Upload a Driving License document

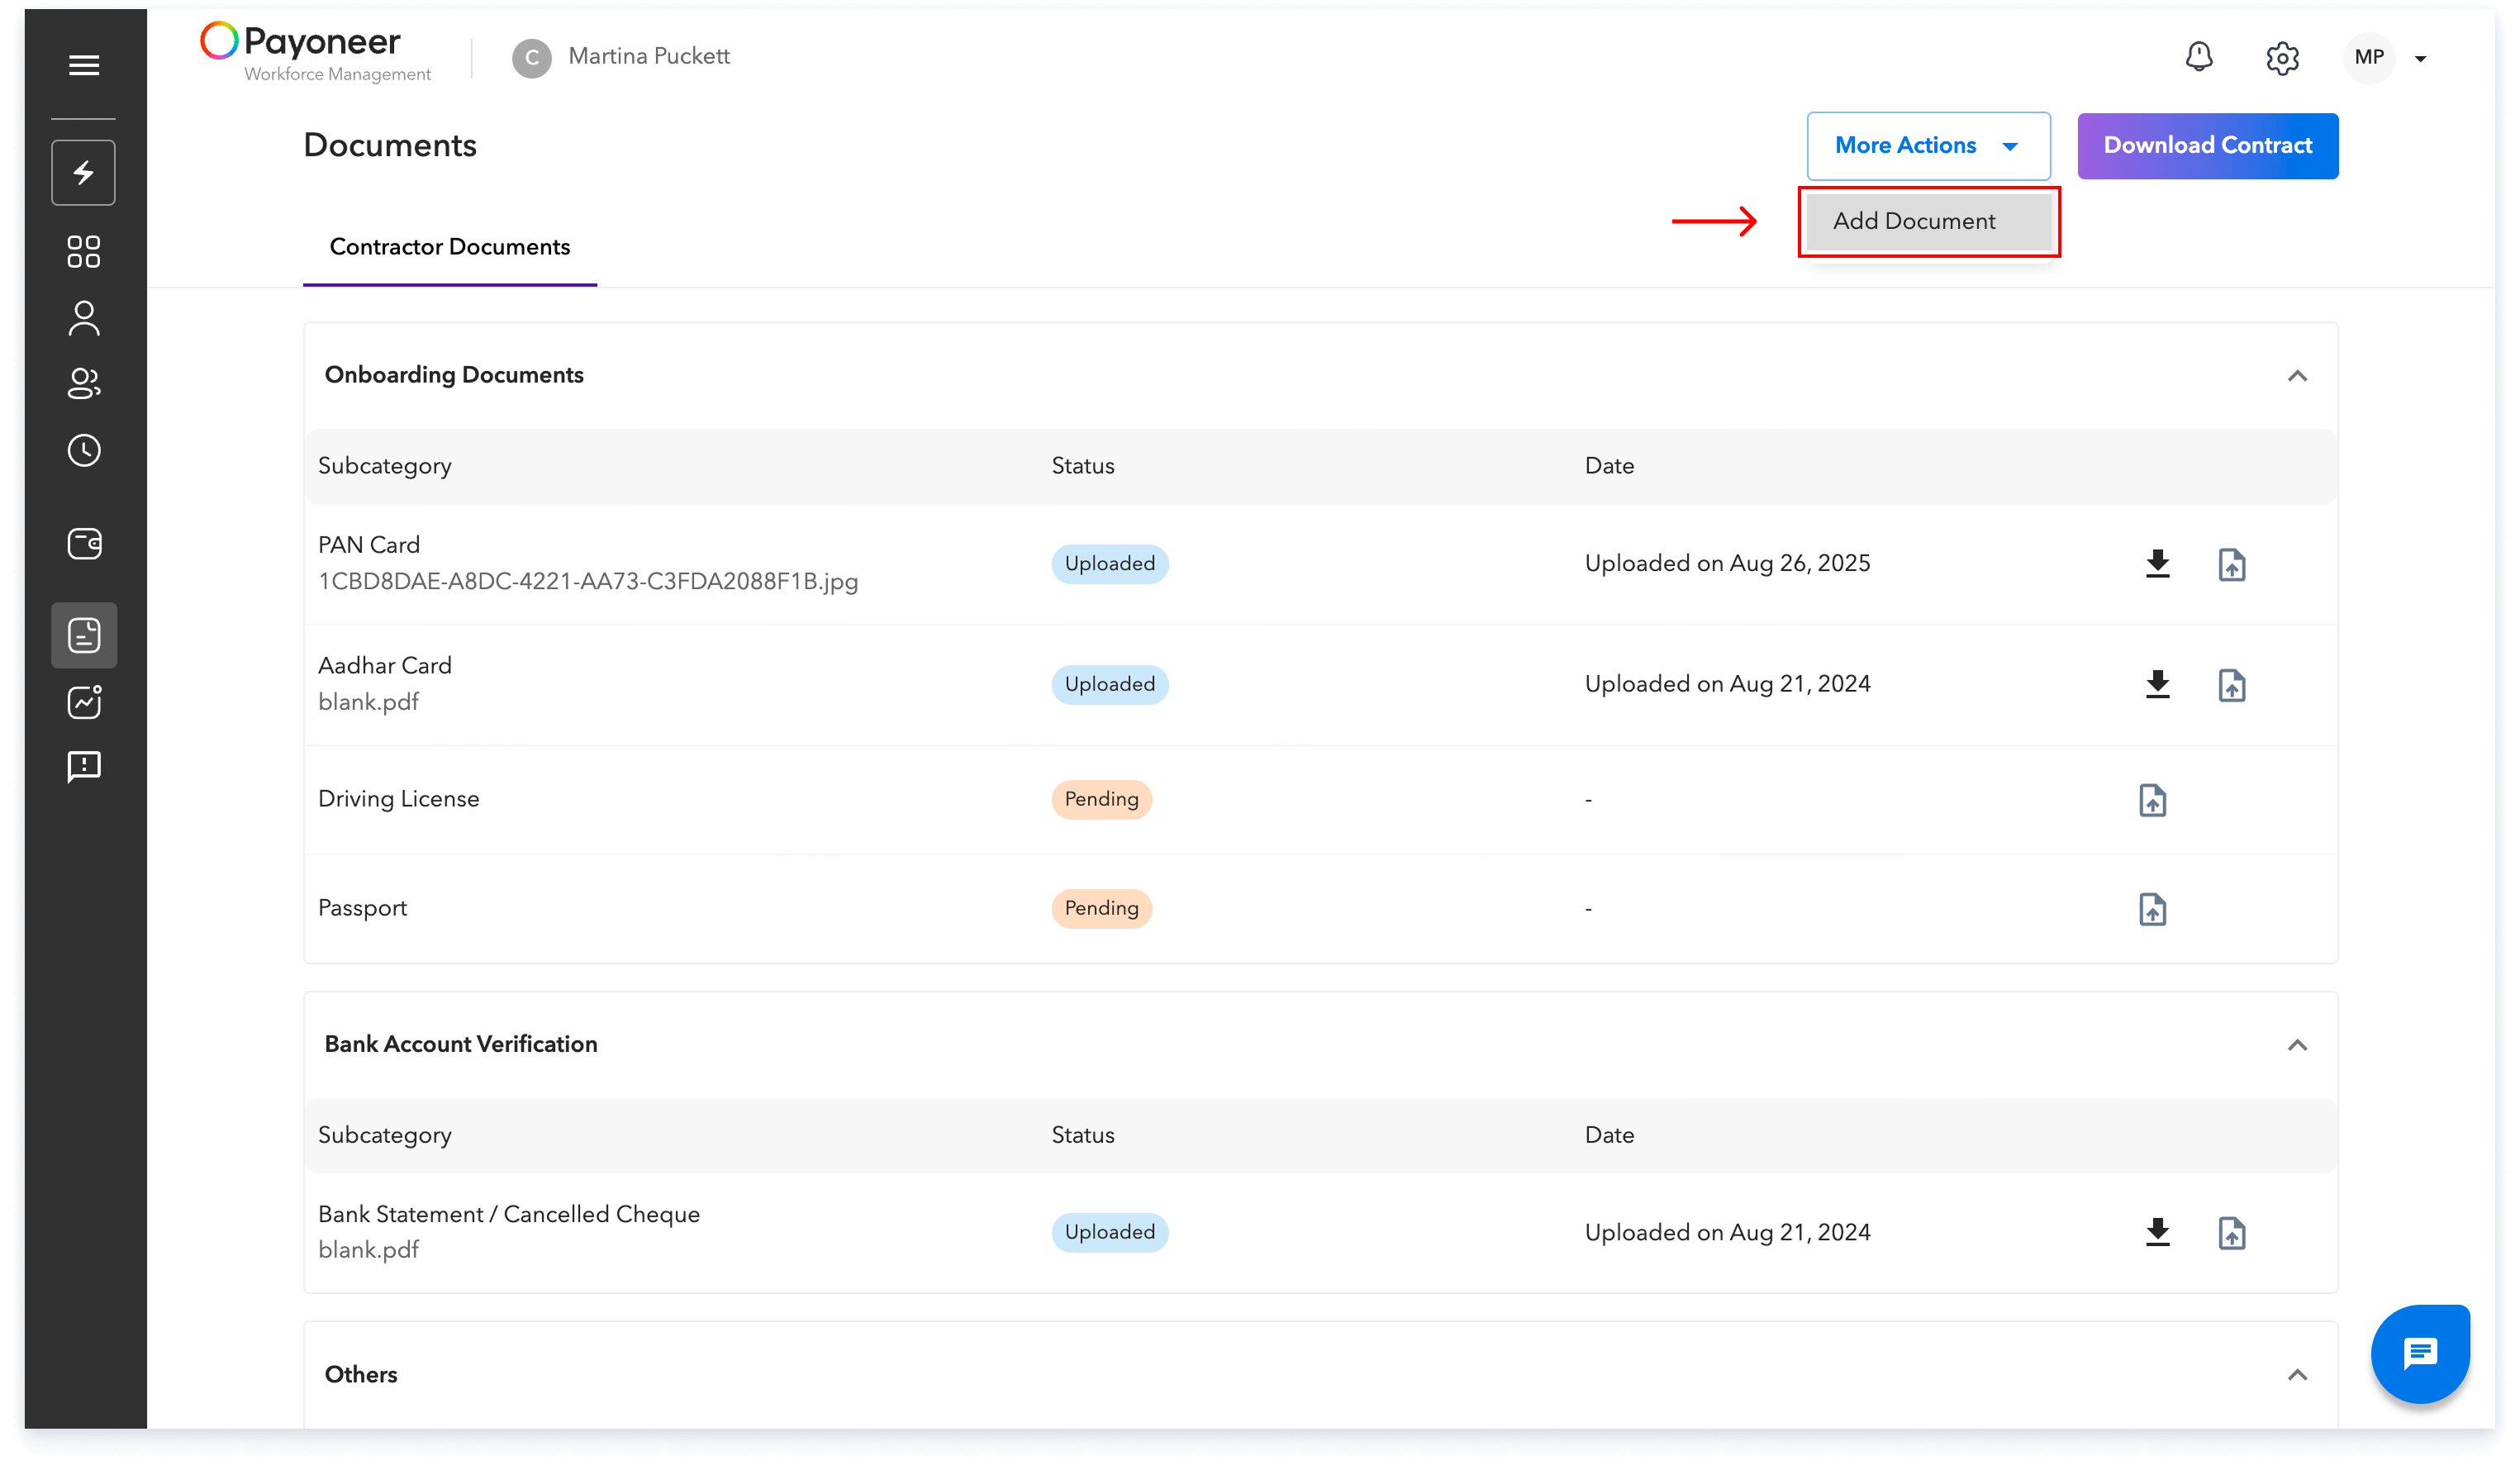point(2152,800)
